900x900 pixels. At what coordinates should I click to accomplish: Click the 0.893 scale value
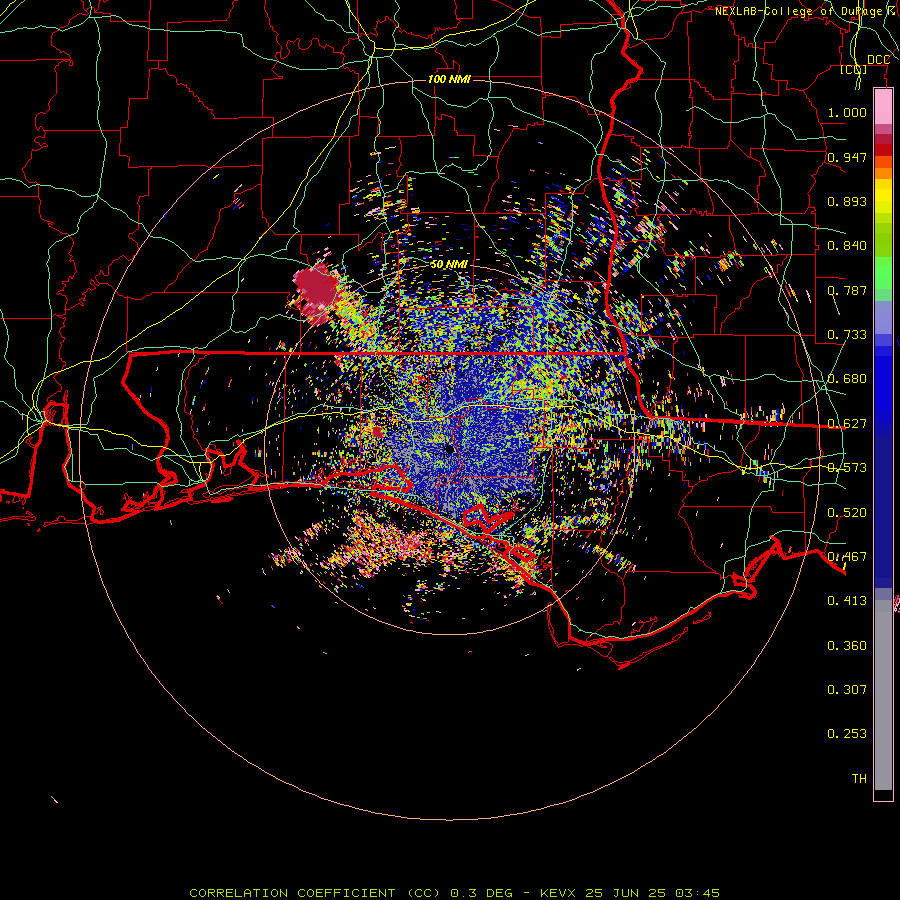847,201
